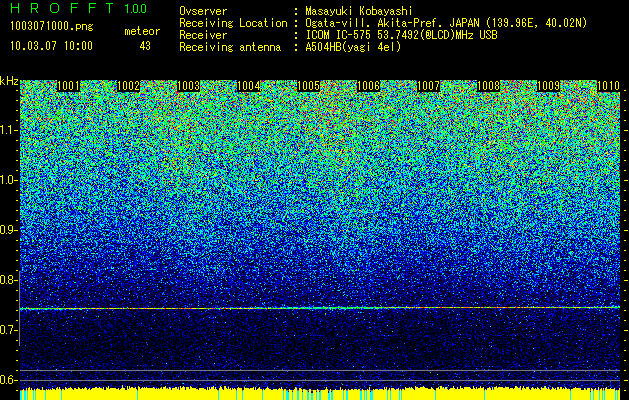Click the 1006 time marker

click(368, 86)
